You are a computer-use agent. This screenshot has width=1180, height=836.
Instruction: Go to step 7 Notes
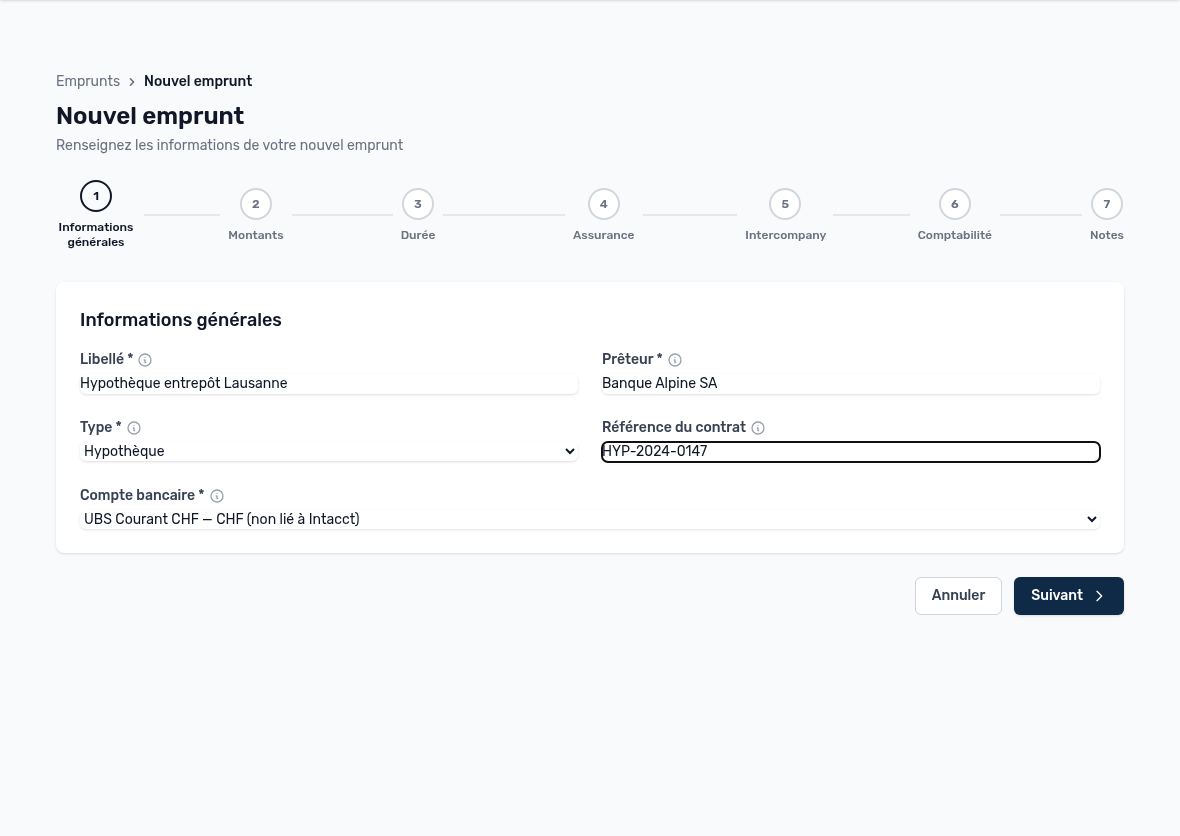click(1106, 215)
